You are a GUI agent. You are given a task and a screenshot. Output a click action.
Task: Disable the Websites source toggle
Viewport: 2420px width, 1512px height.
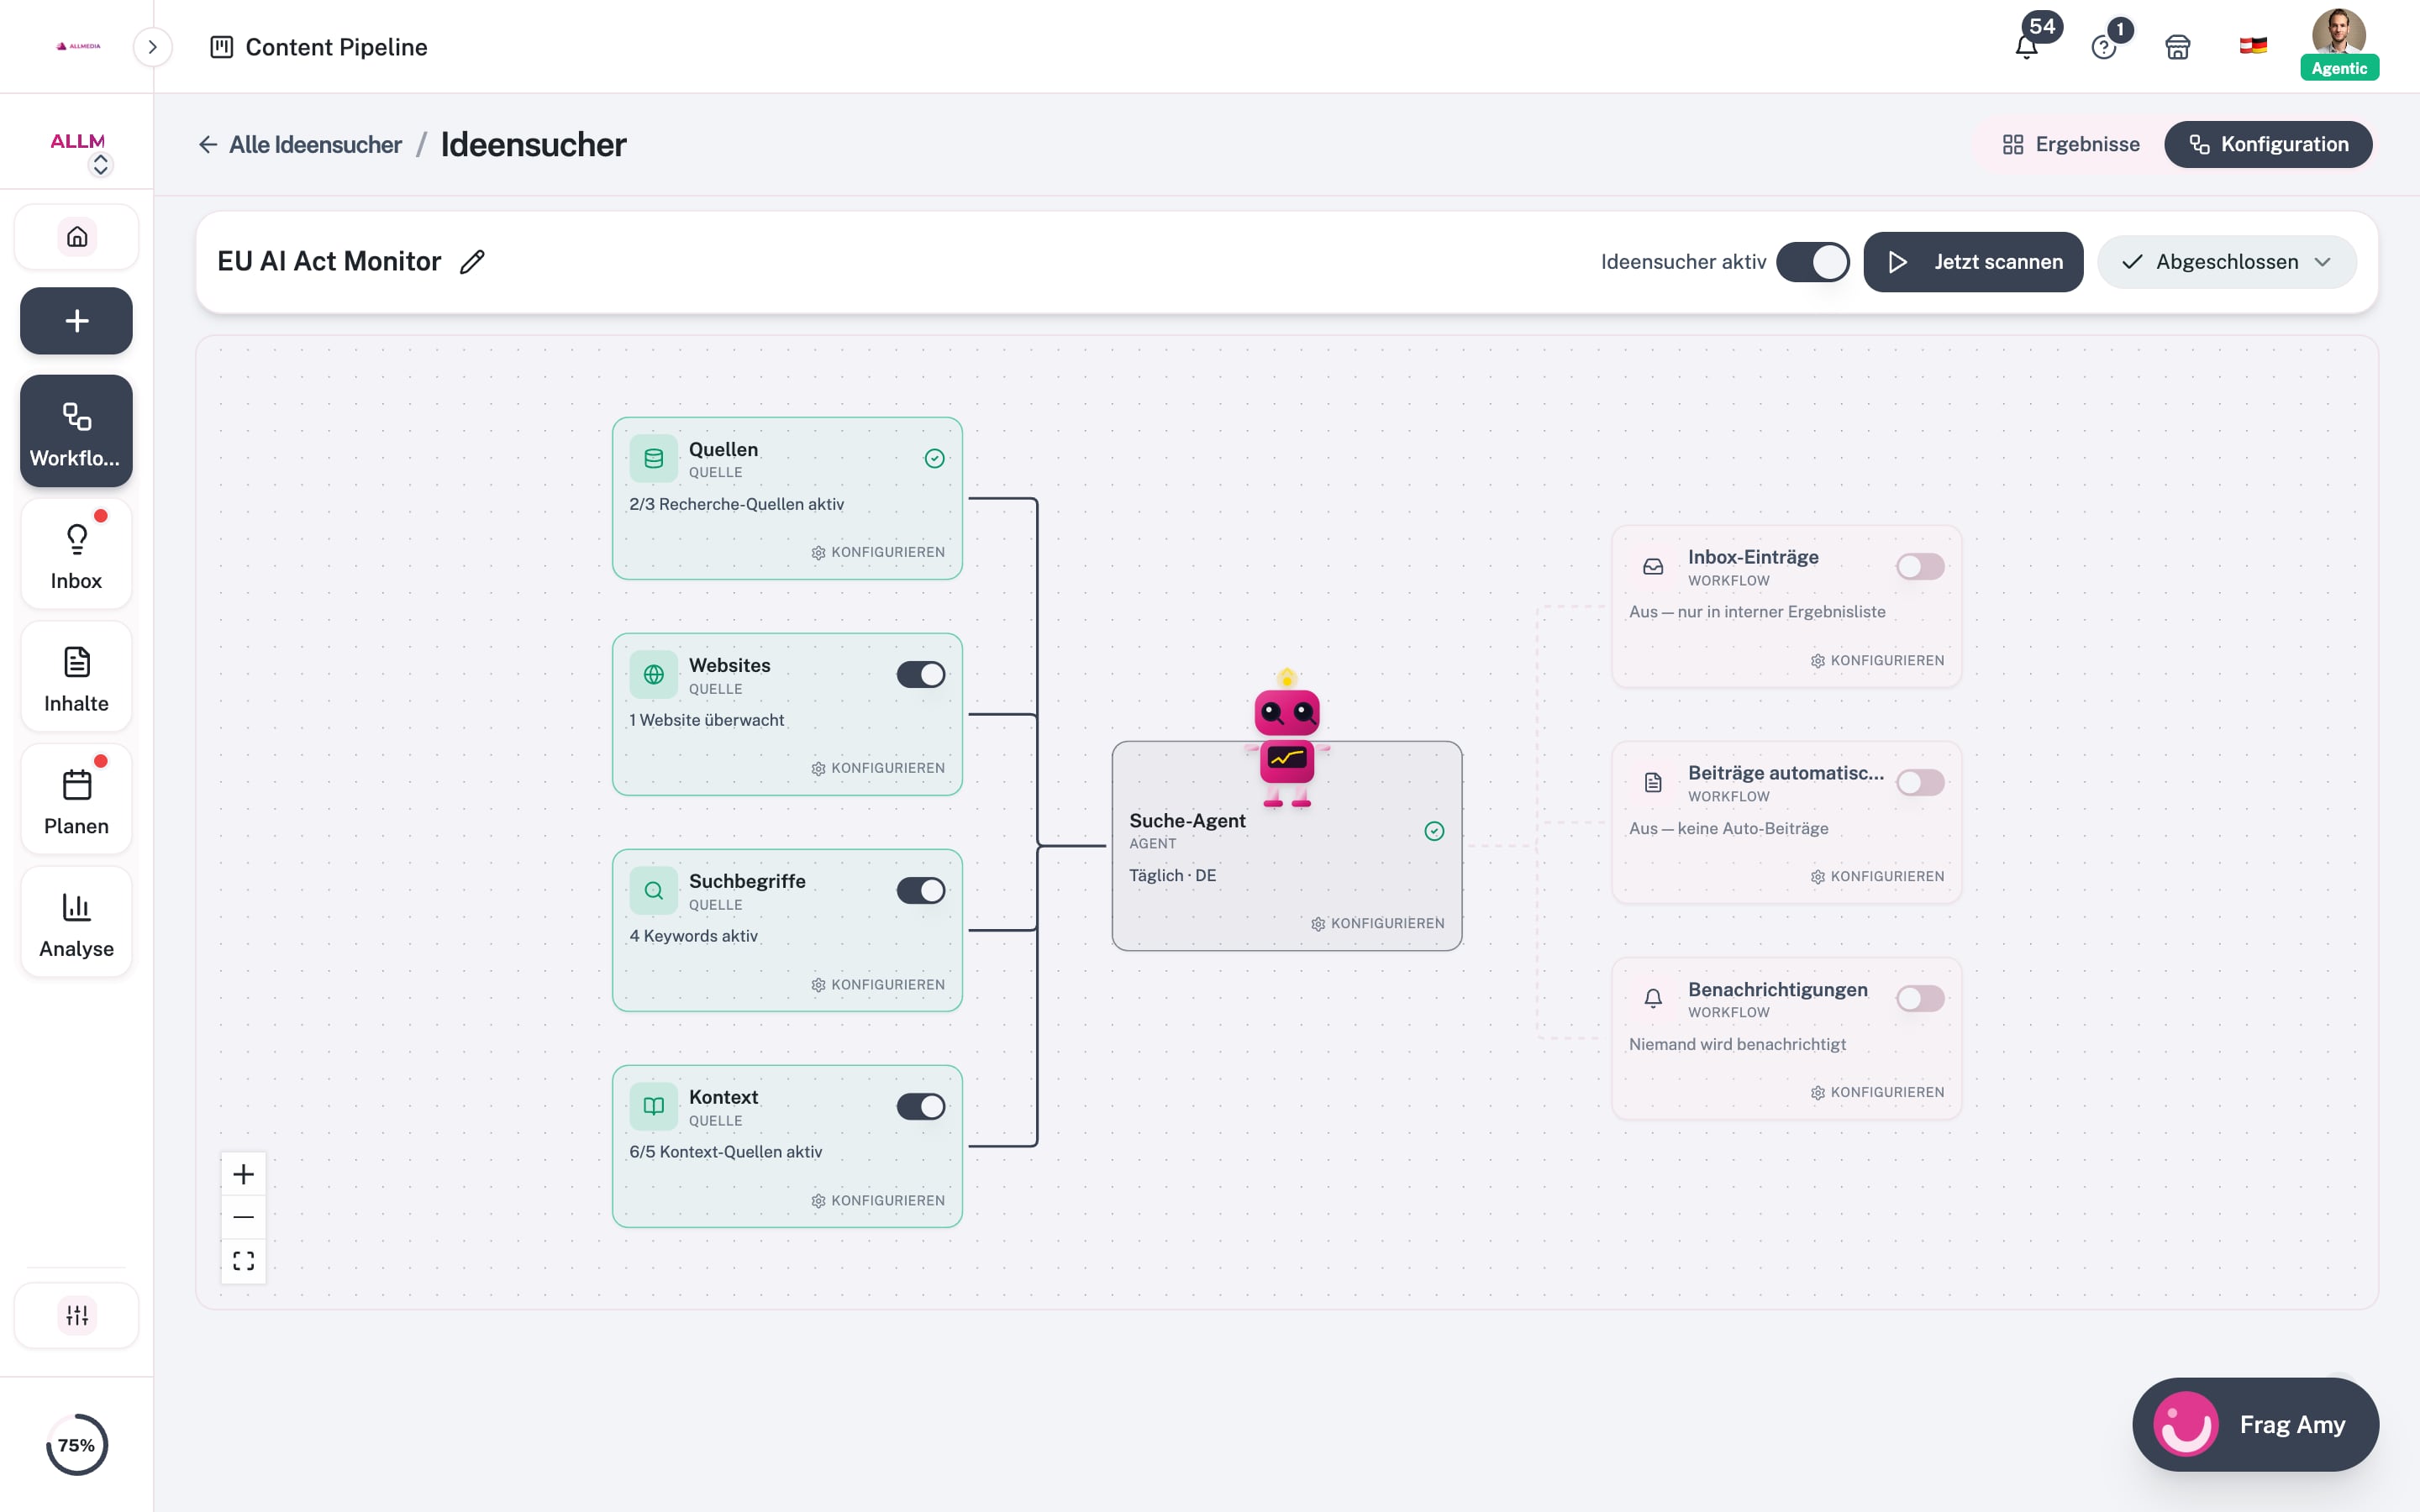(920, 675)
